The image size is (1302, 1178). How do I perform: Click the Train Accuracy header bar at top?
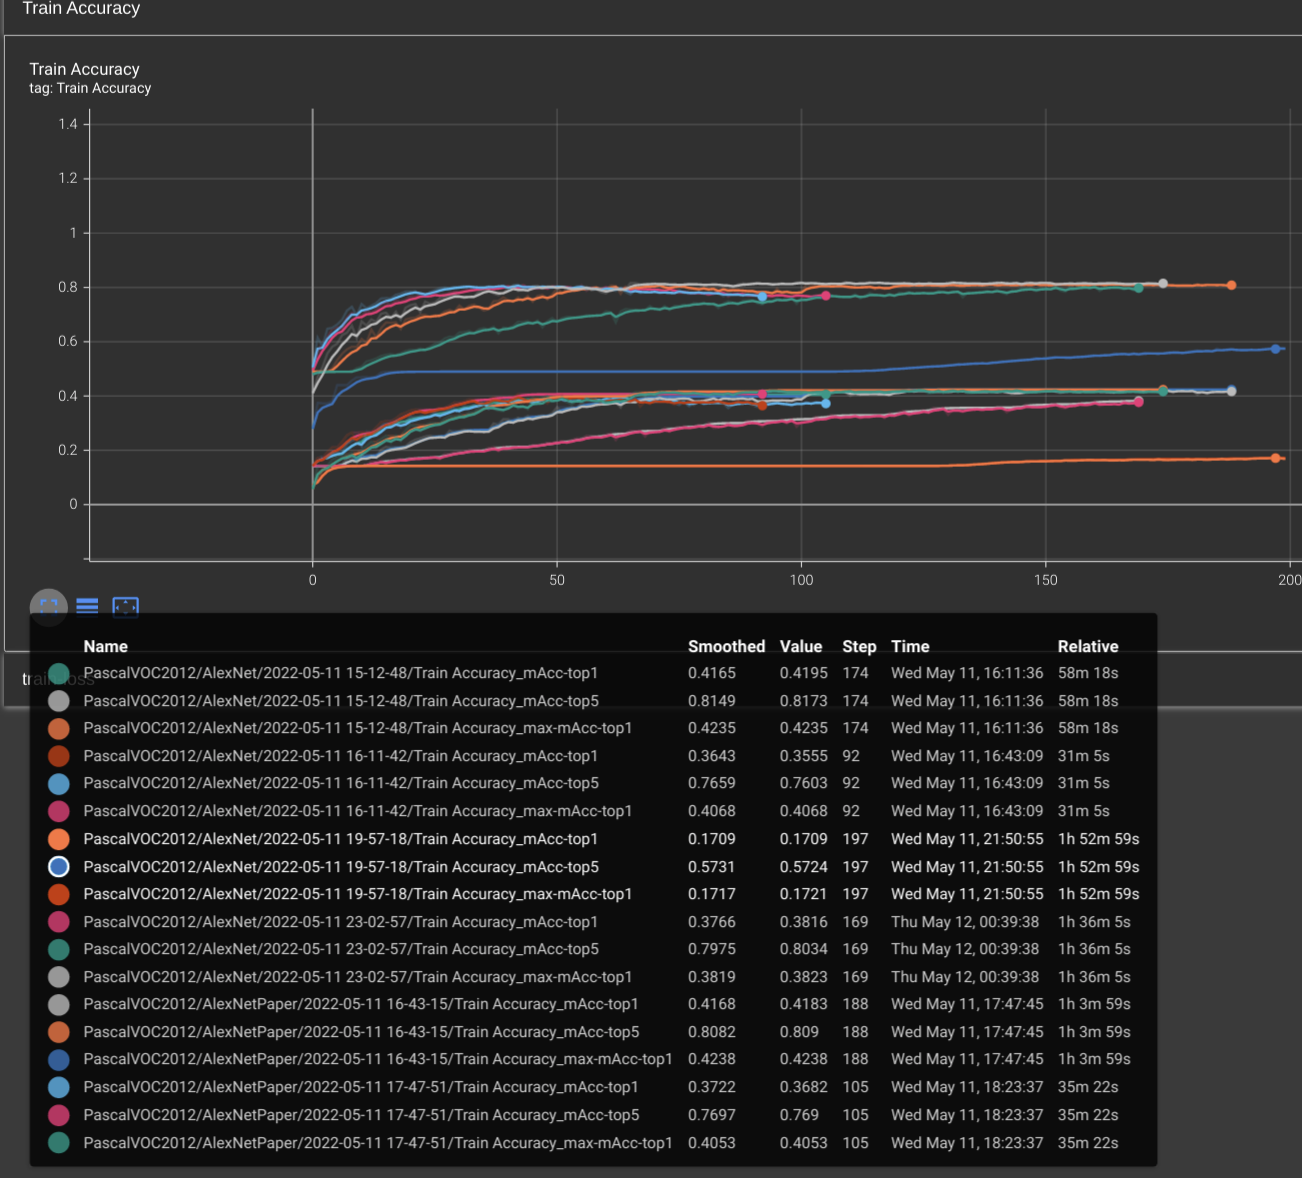click(x=80, y=9)
